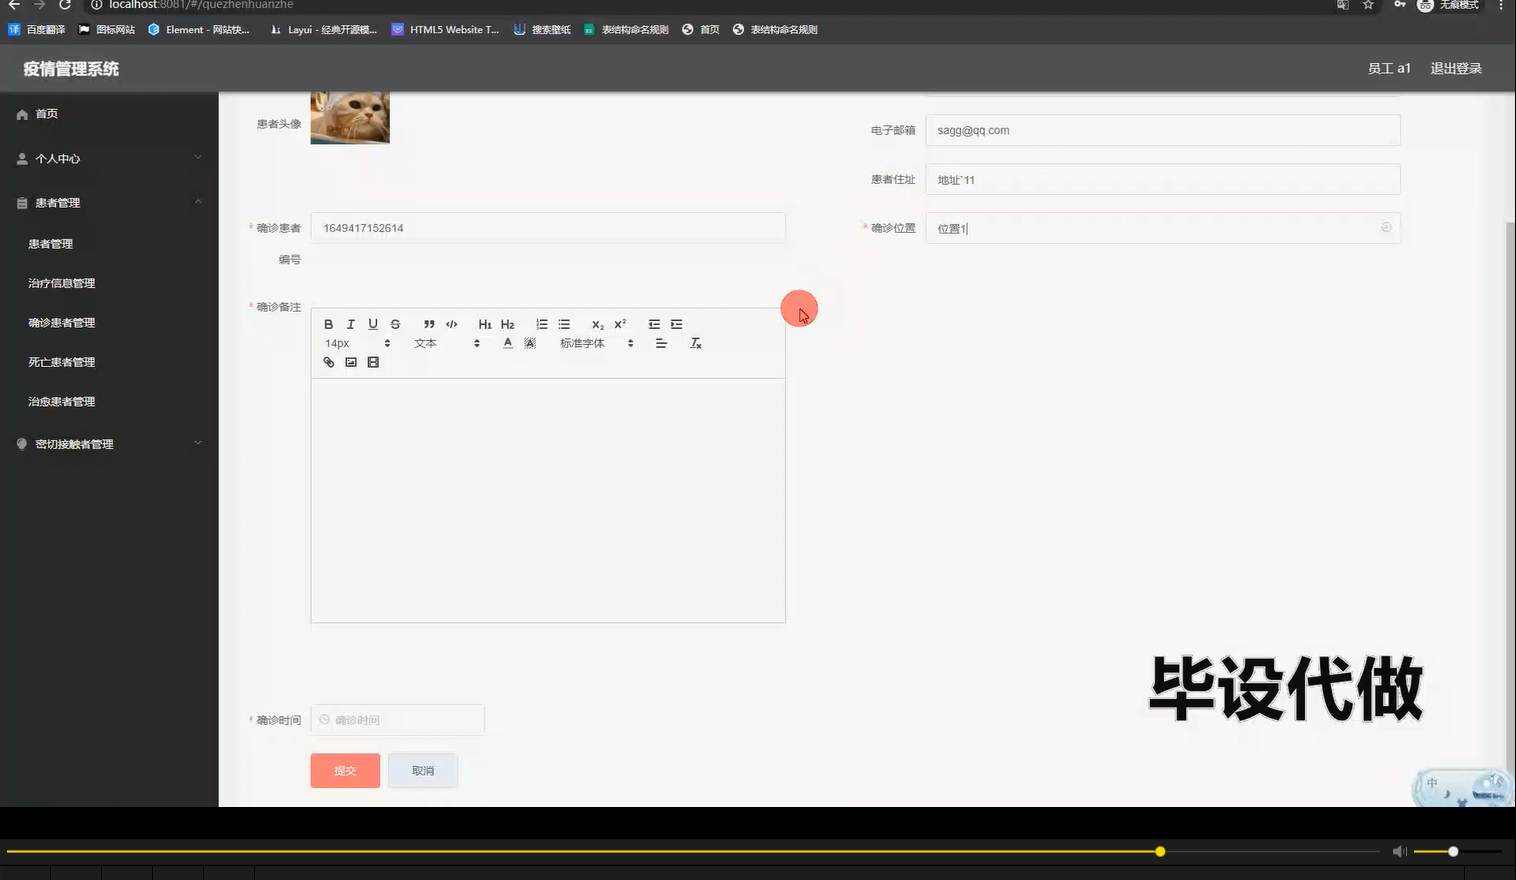This screenshot has width=1516, height=880.
Task: Select 治疗信息管理 in the sidebar
Action: [61, 283]
